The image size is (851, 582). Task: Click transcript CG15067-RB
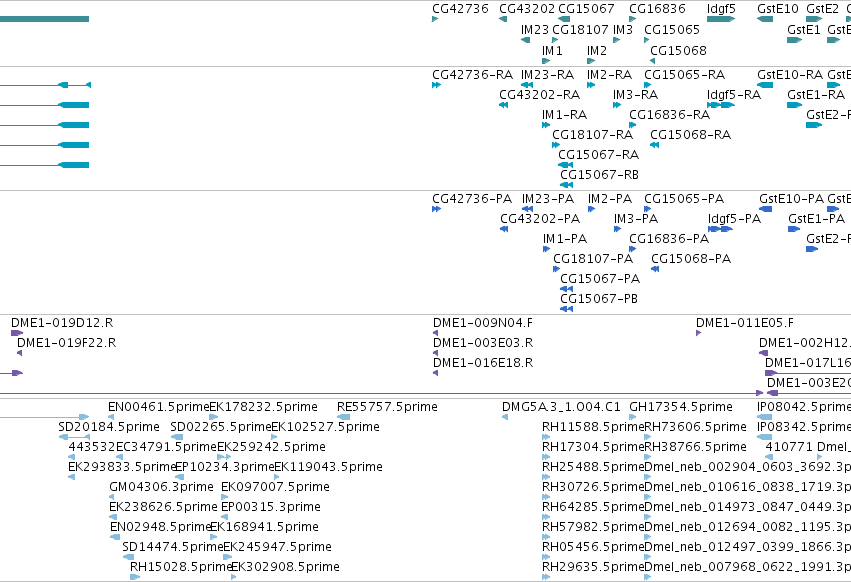[599, 175]
